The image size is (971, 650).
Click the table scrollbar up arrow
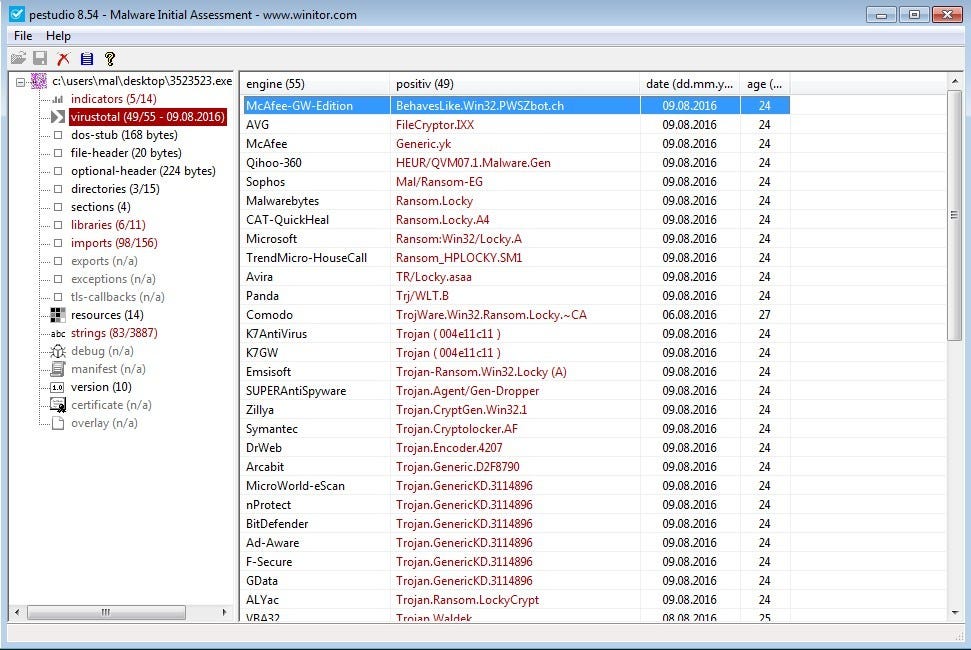[x=954, y=81]
